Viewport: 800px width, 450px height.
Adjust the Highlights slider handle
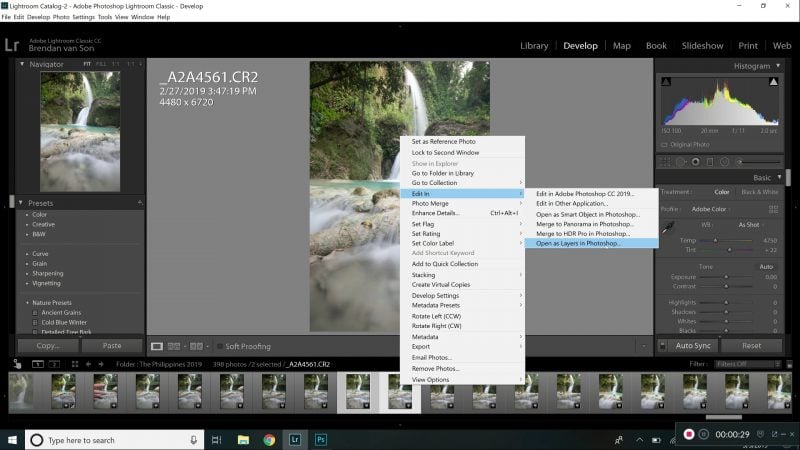point(726,303)
